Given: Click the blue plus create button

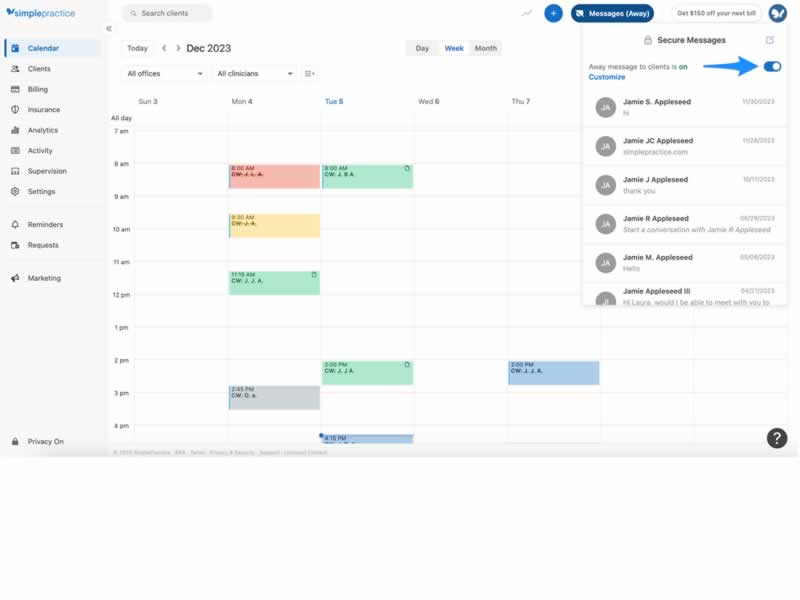Looking at the screenshot, I should click(x=553, y=13).
